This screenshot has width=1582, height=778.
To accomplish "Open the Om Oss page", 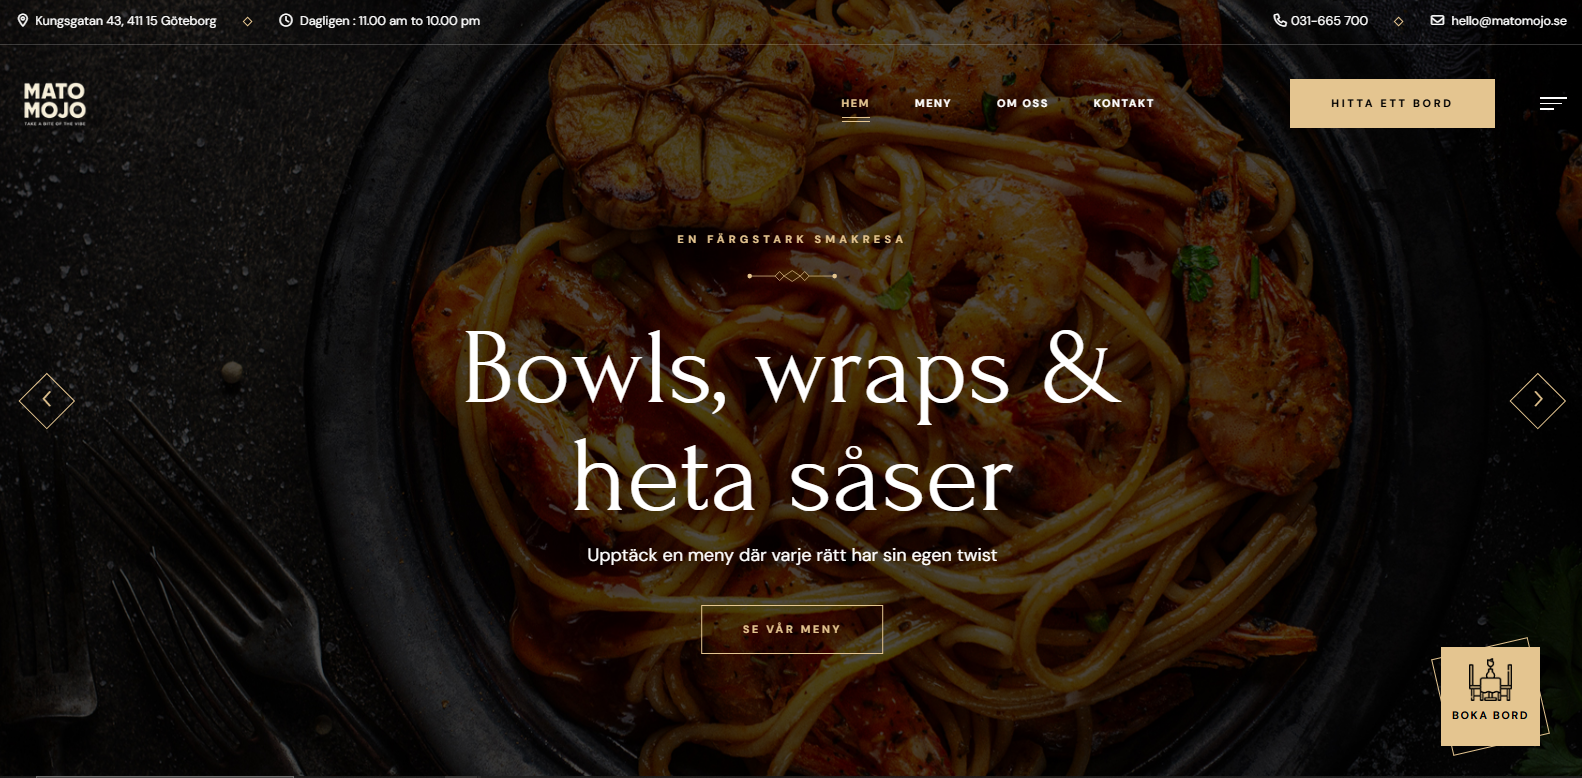I will pos(1022,103).
